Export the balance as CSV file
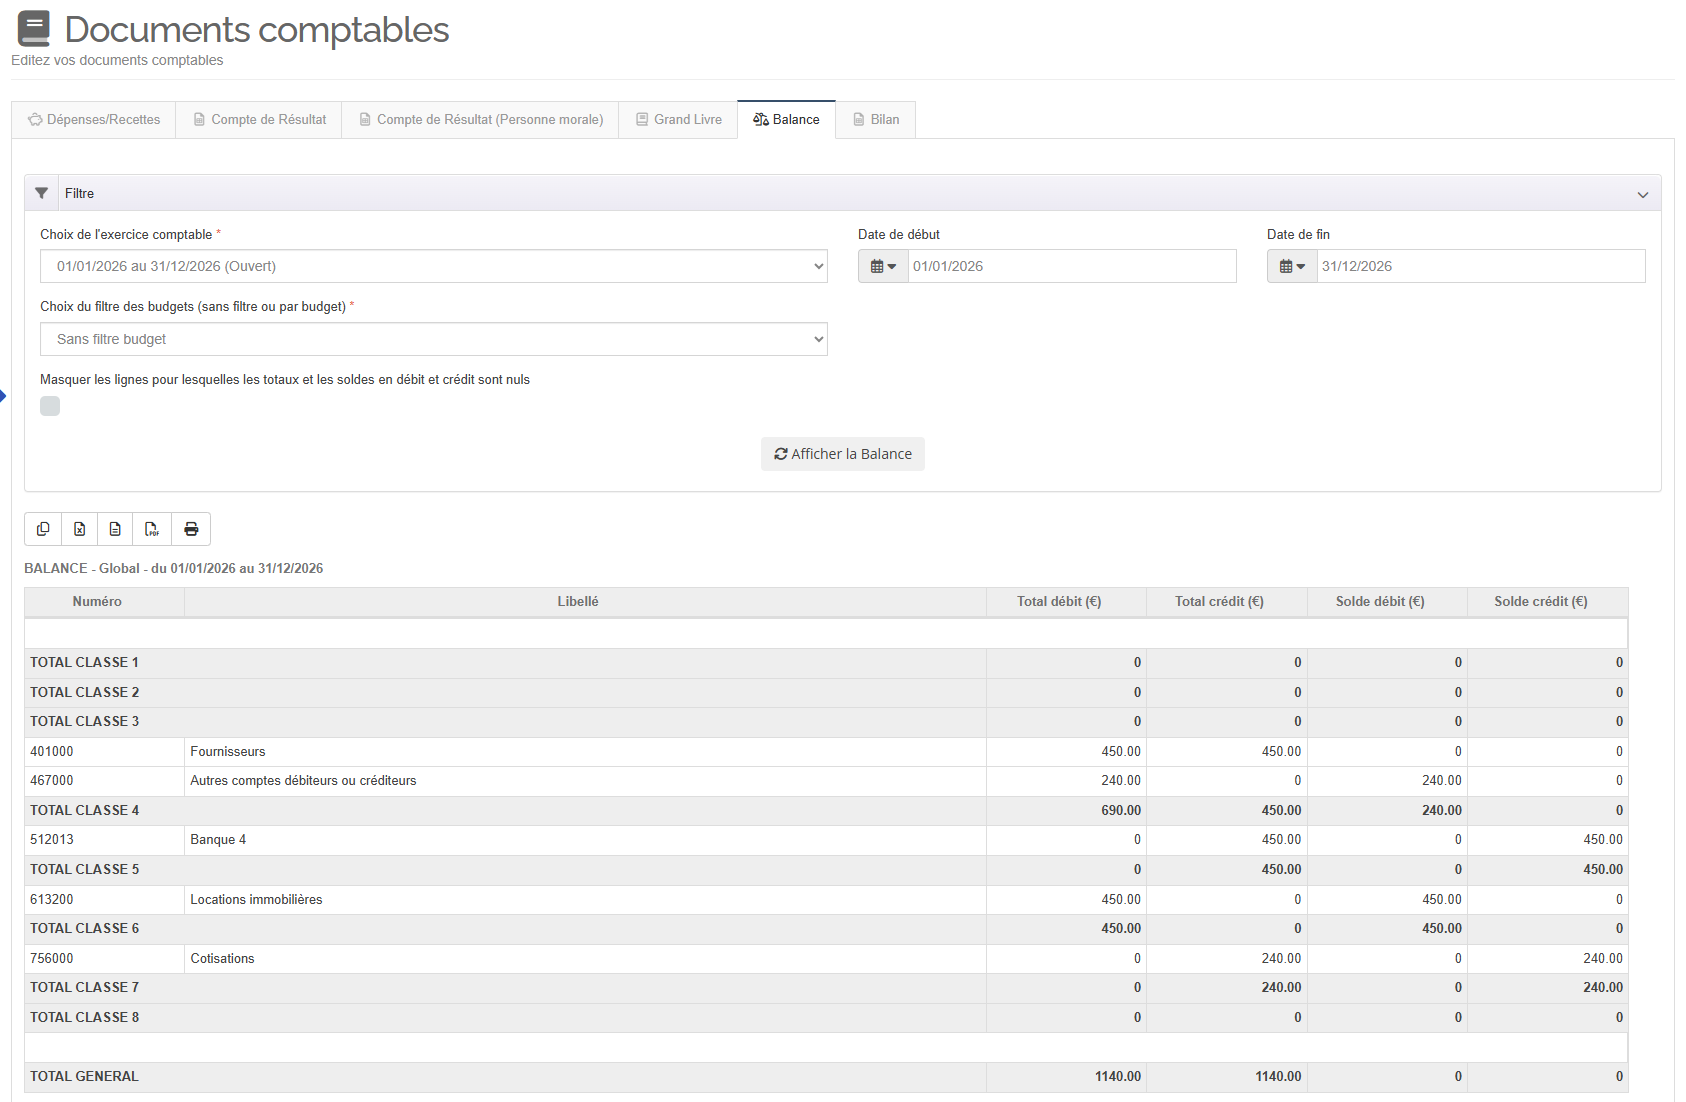1686x1102 pixels. coord(115,529)
